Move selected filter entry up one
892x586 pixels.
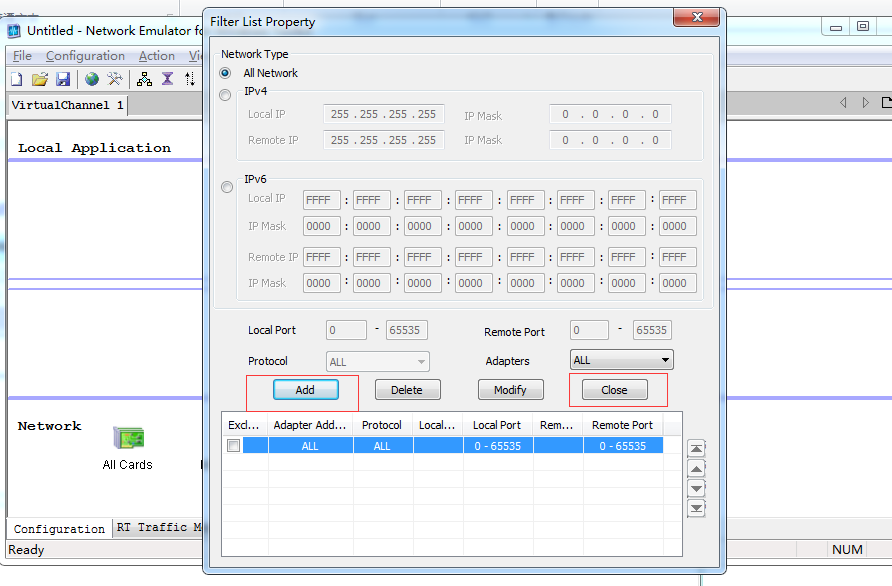pyautogui.click(x=696, y=469)
